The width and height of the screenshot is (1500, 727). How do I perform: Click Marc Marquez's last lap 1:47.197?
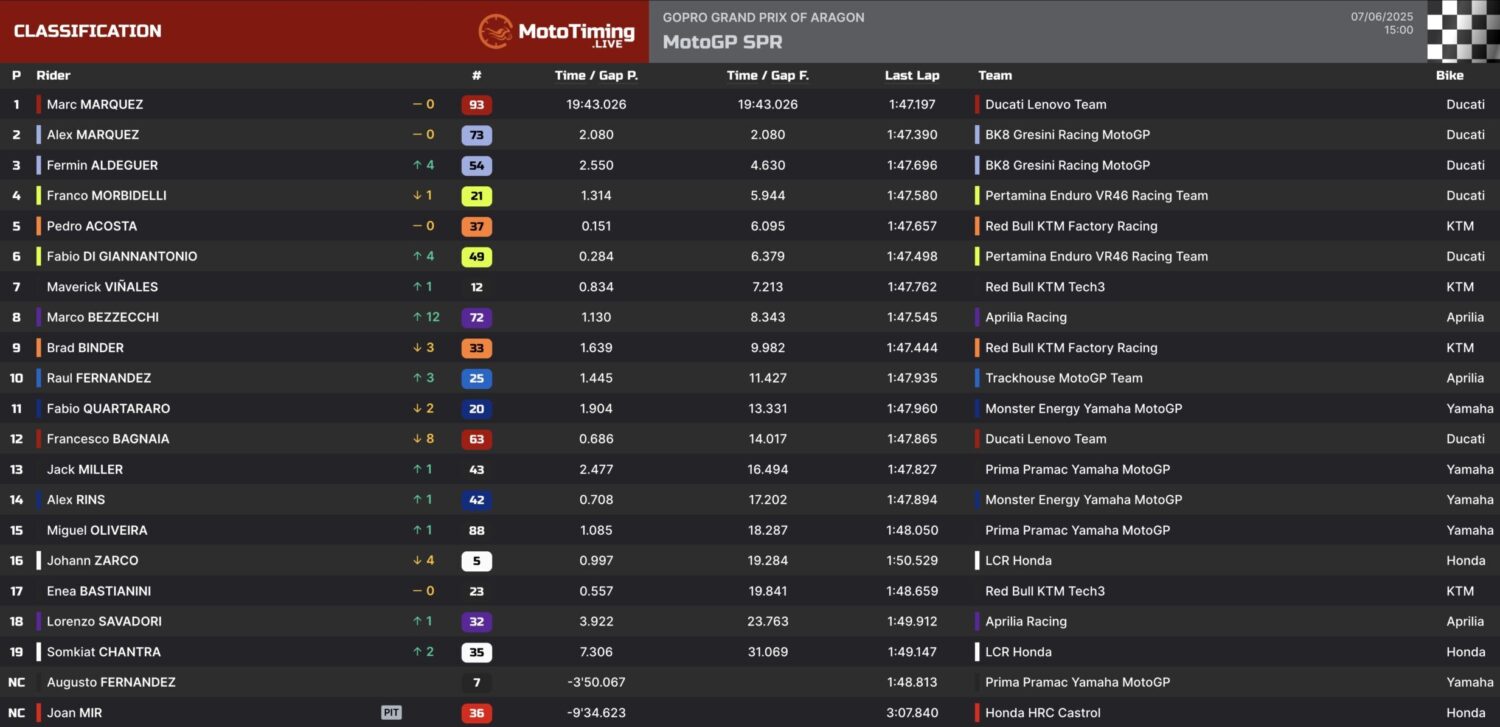[912, 104]
